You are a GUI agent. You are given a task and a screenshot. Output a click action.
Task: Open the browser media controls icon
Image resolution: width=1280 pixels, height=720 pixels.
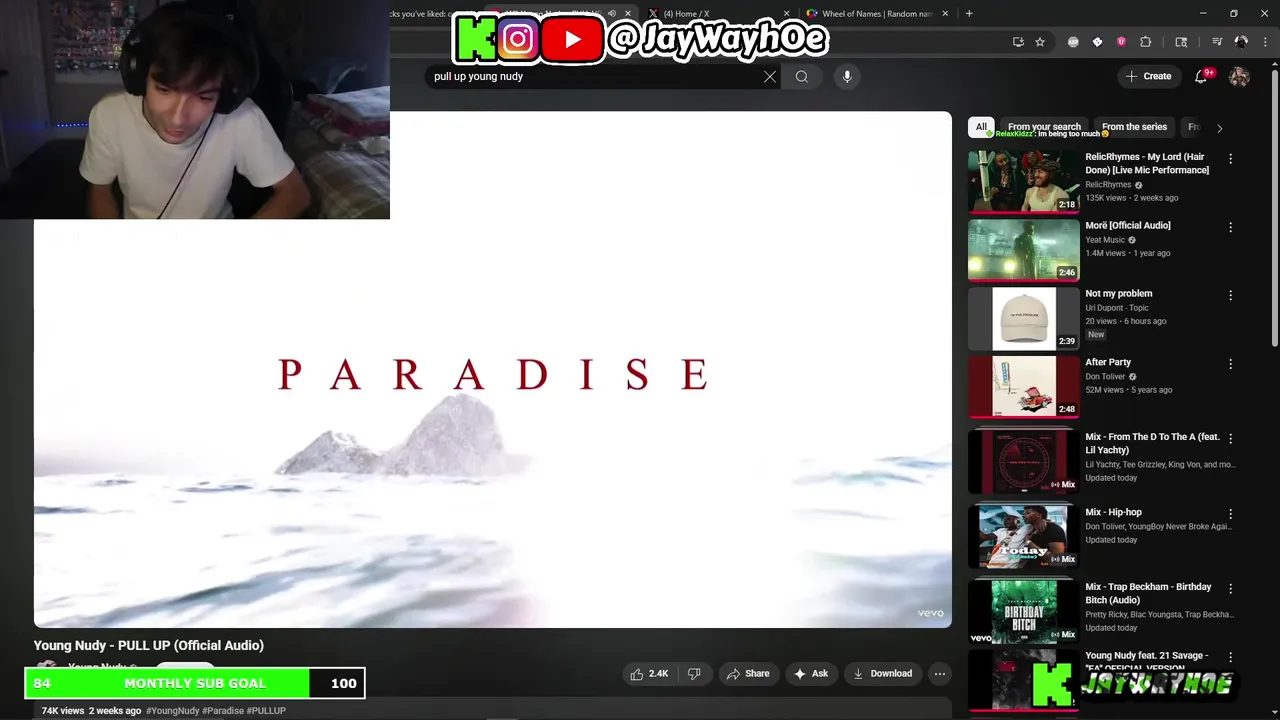pos(1217,42)
